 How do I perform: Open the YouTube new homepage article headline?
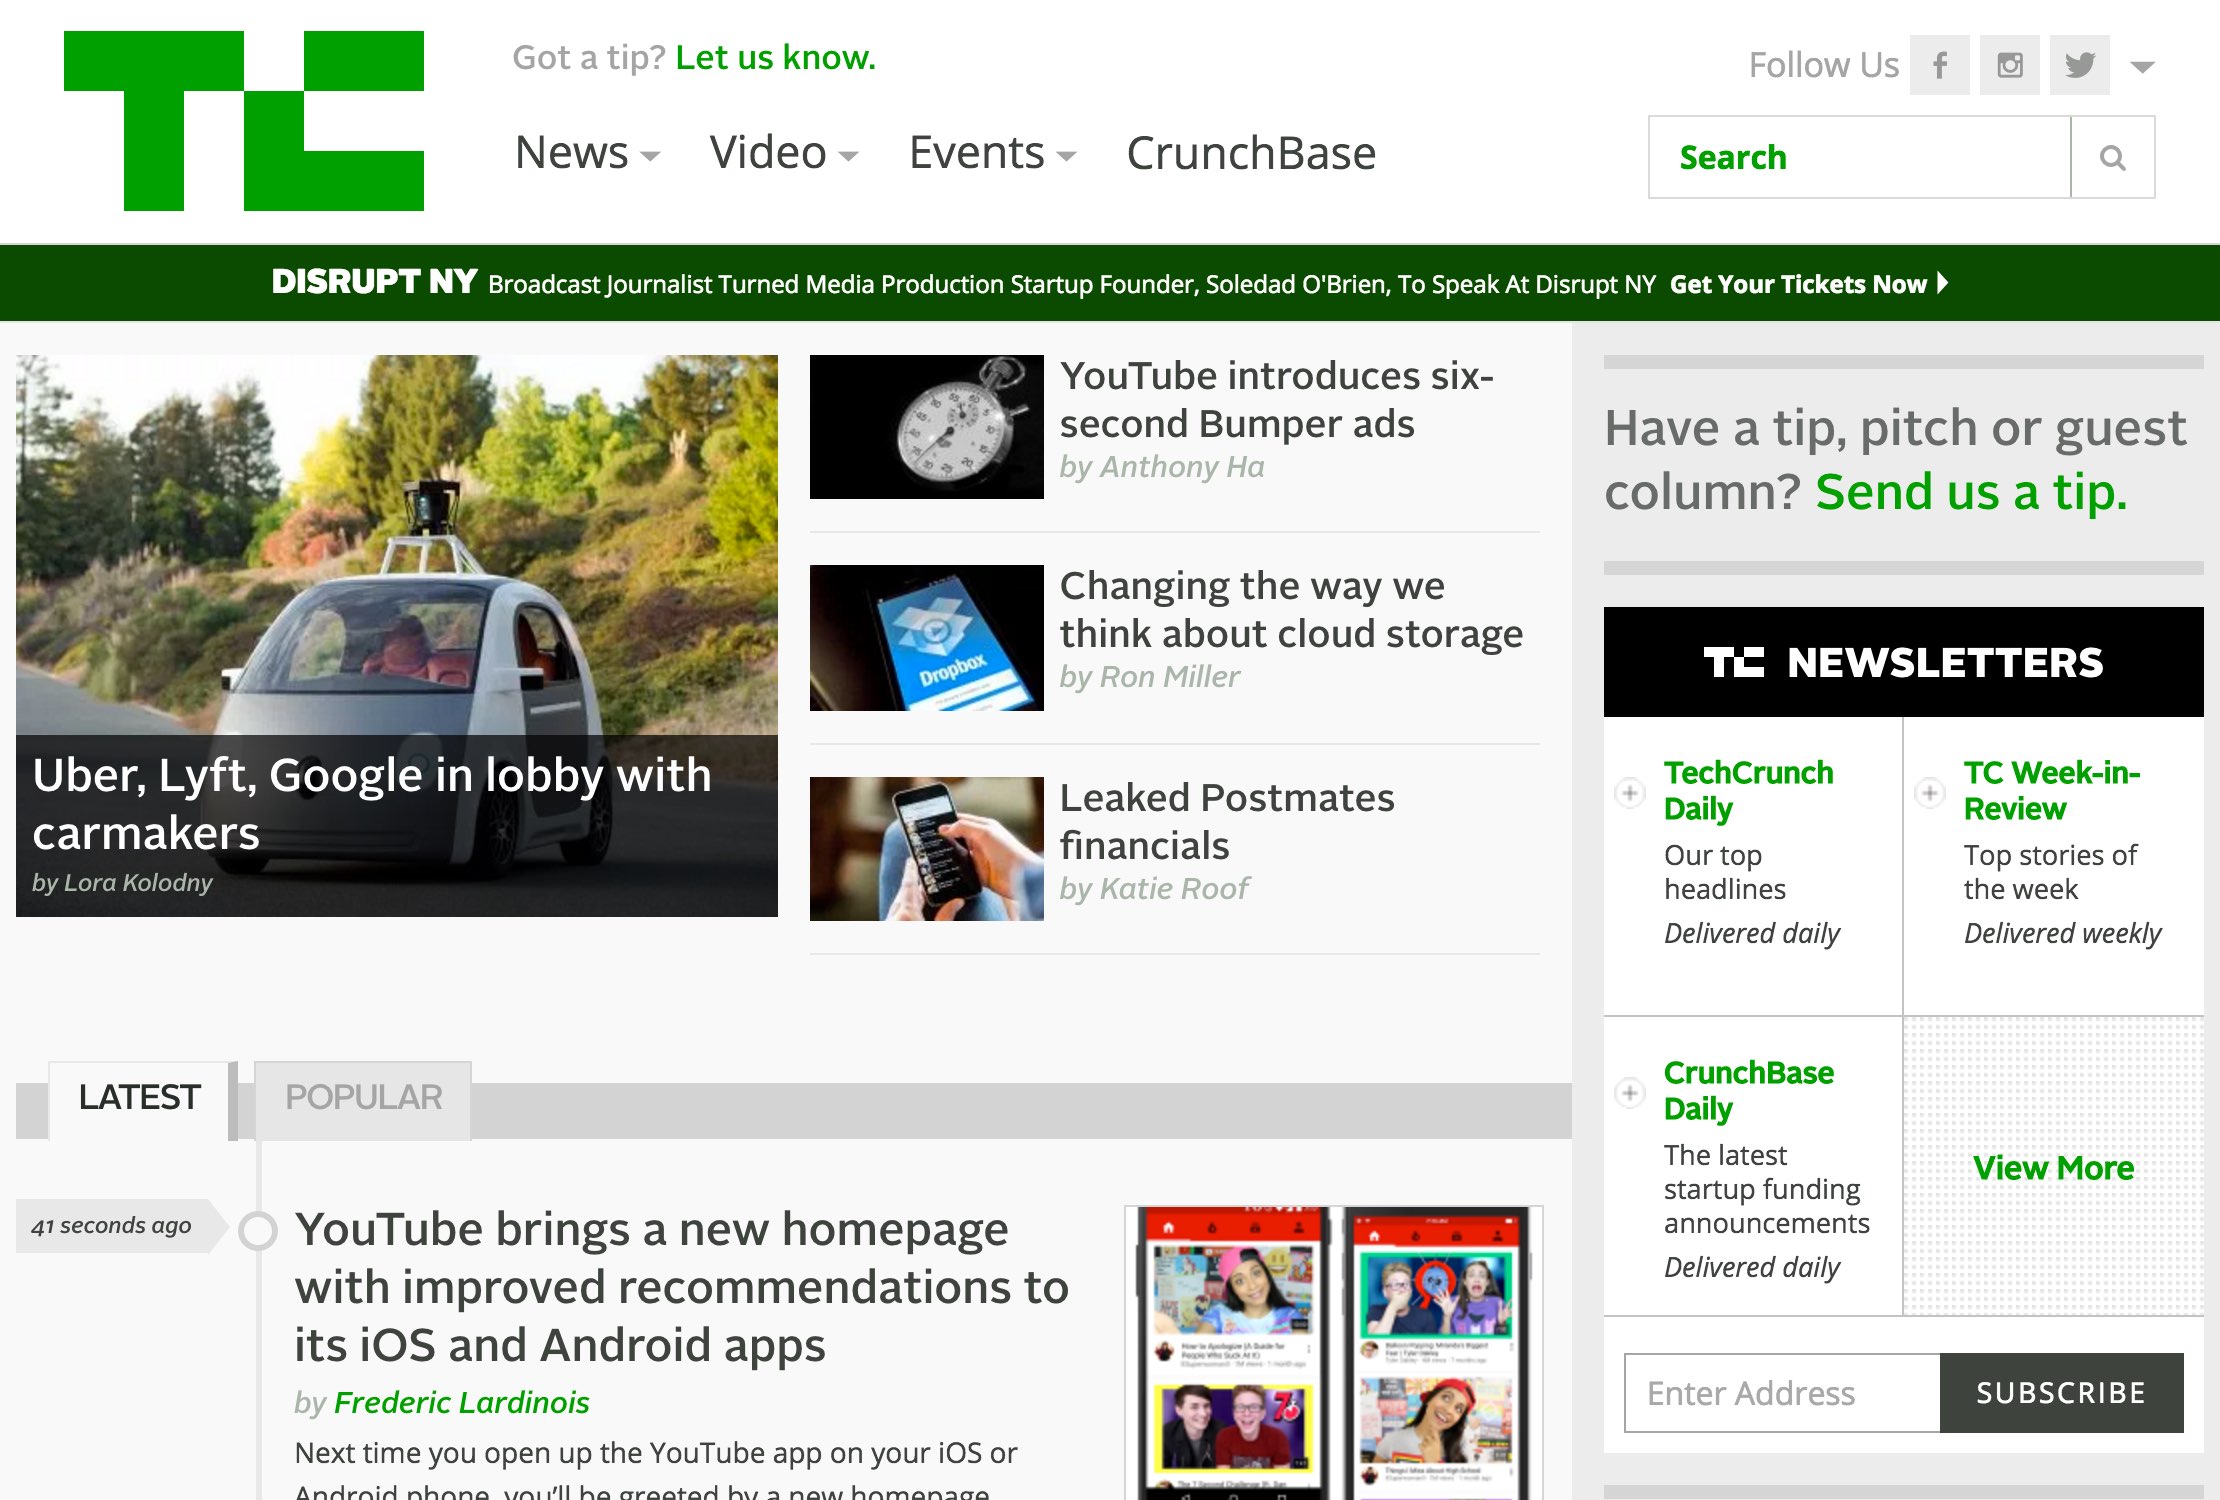[x=682, y=1286]
